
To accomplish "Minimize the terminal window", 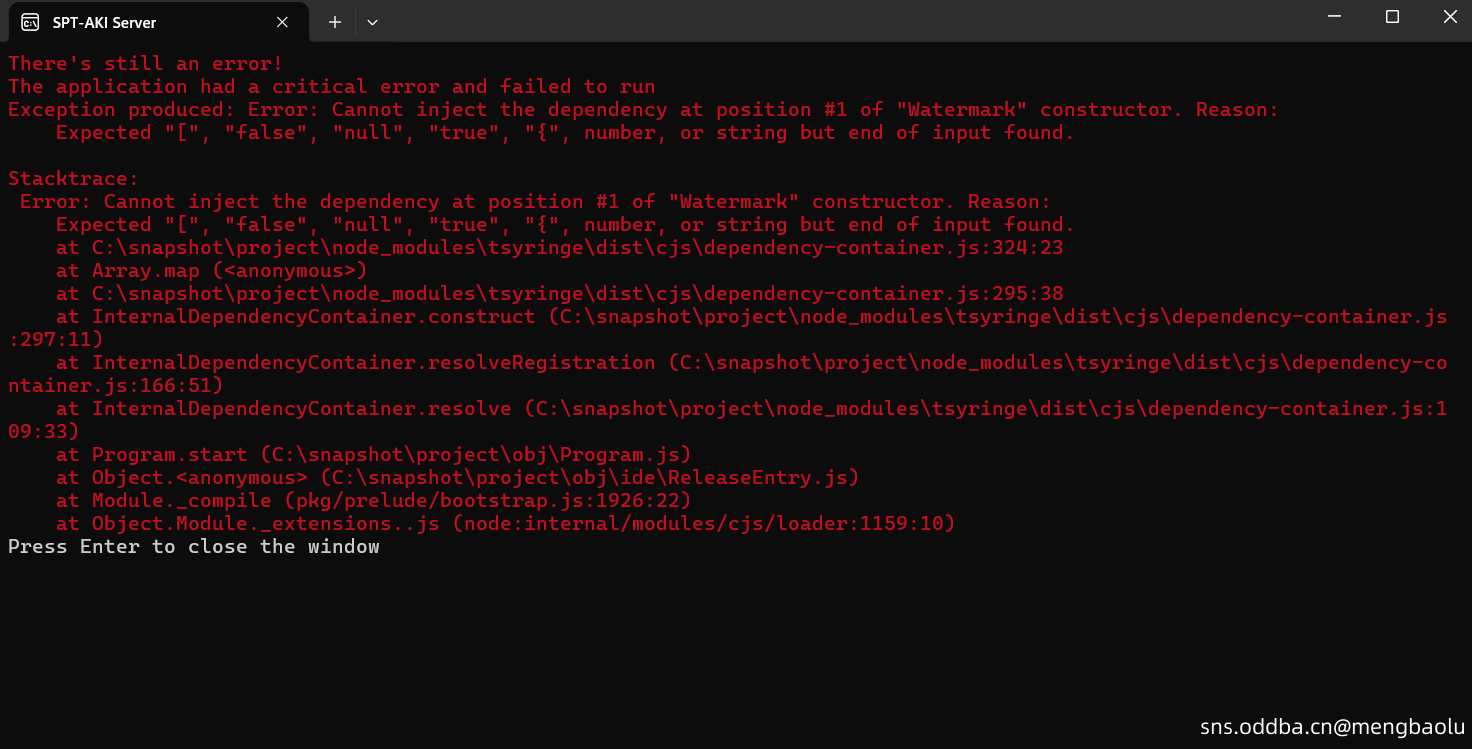I will (1334, 17).
